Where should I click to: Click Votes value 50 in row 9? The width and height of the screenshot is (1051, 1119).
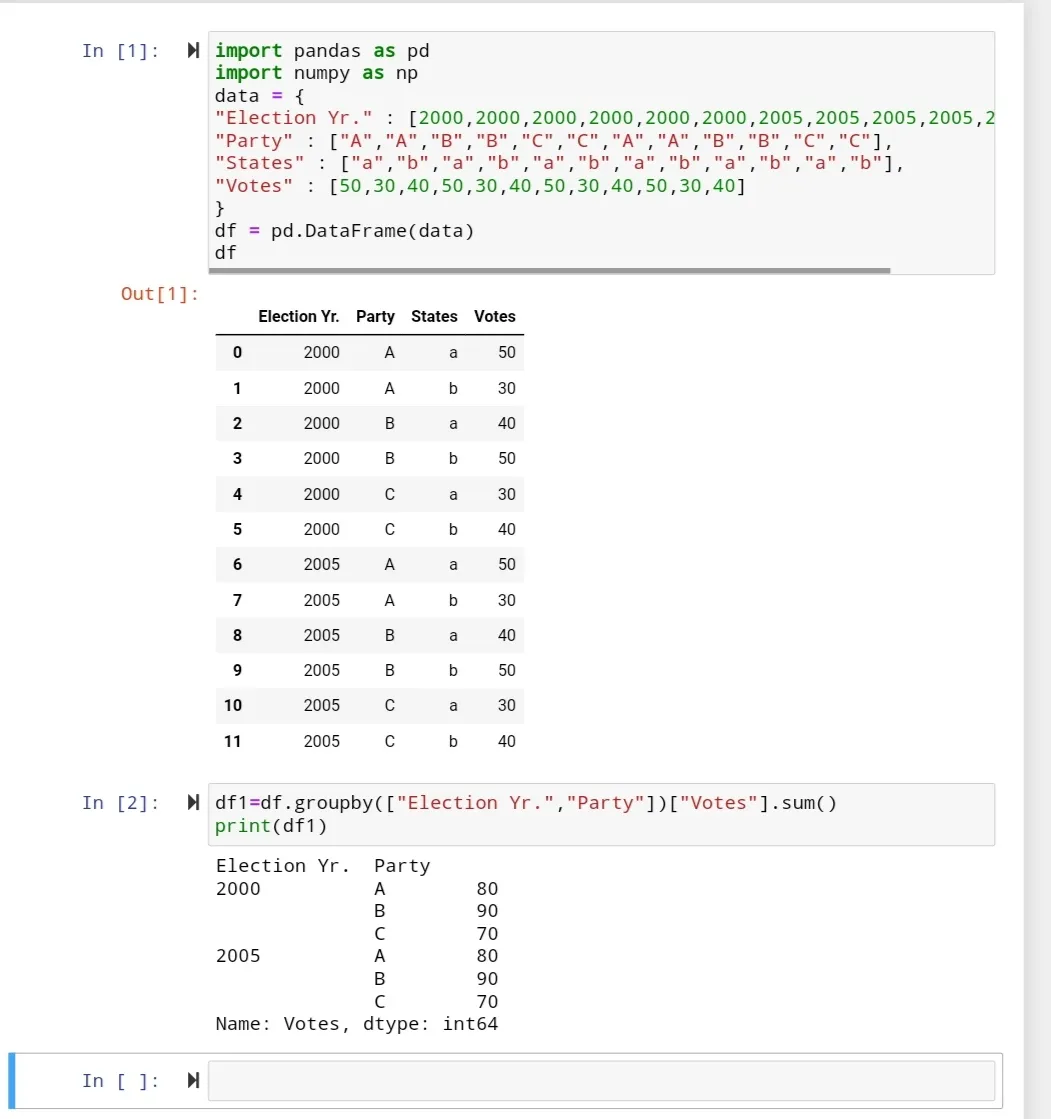click(507, 670)
